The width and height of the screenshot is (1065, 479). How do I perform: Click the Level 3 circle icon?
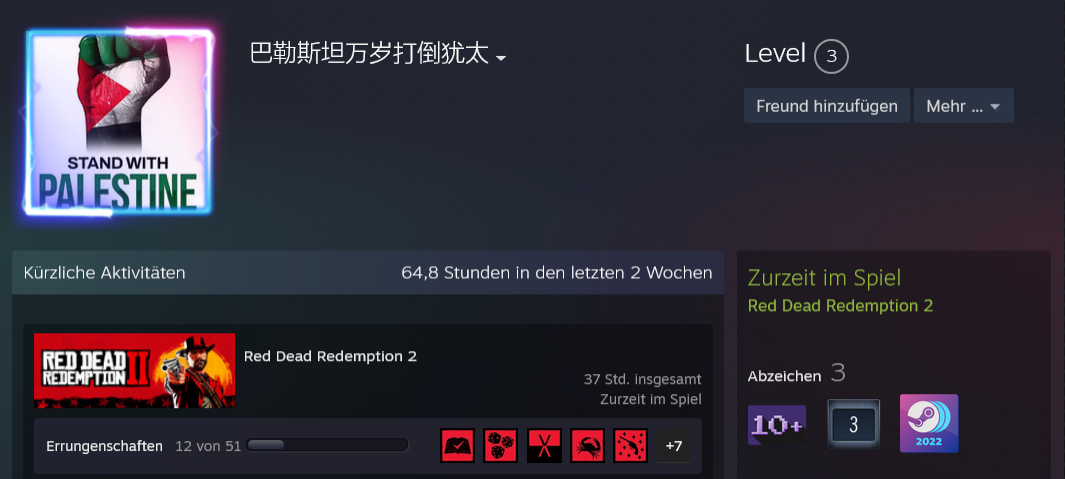pyautogui.click(x=831, y=56)
